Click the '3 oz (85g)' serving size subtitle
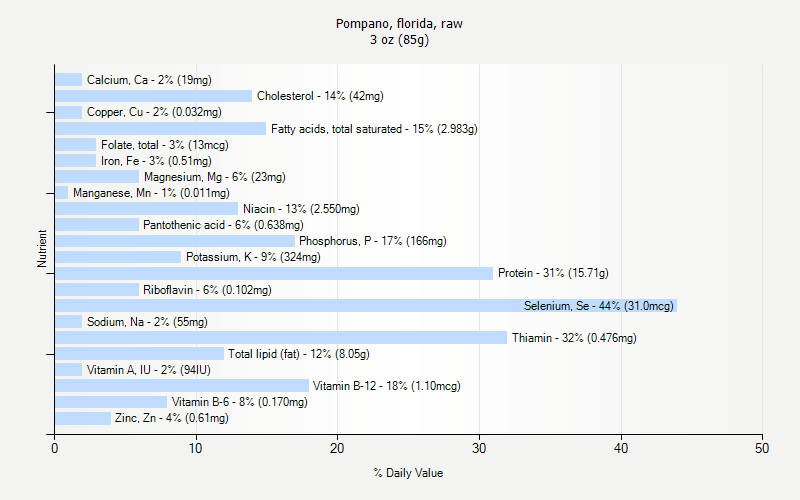The height and width of the screenshot is (500, 800). (399, 40)
